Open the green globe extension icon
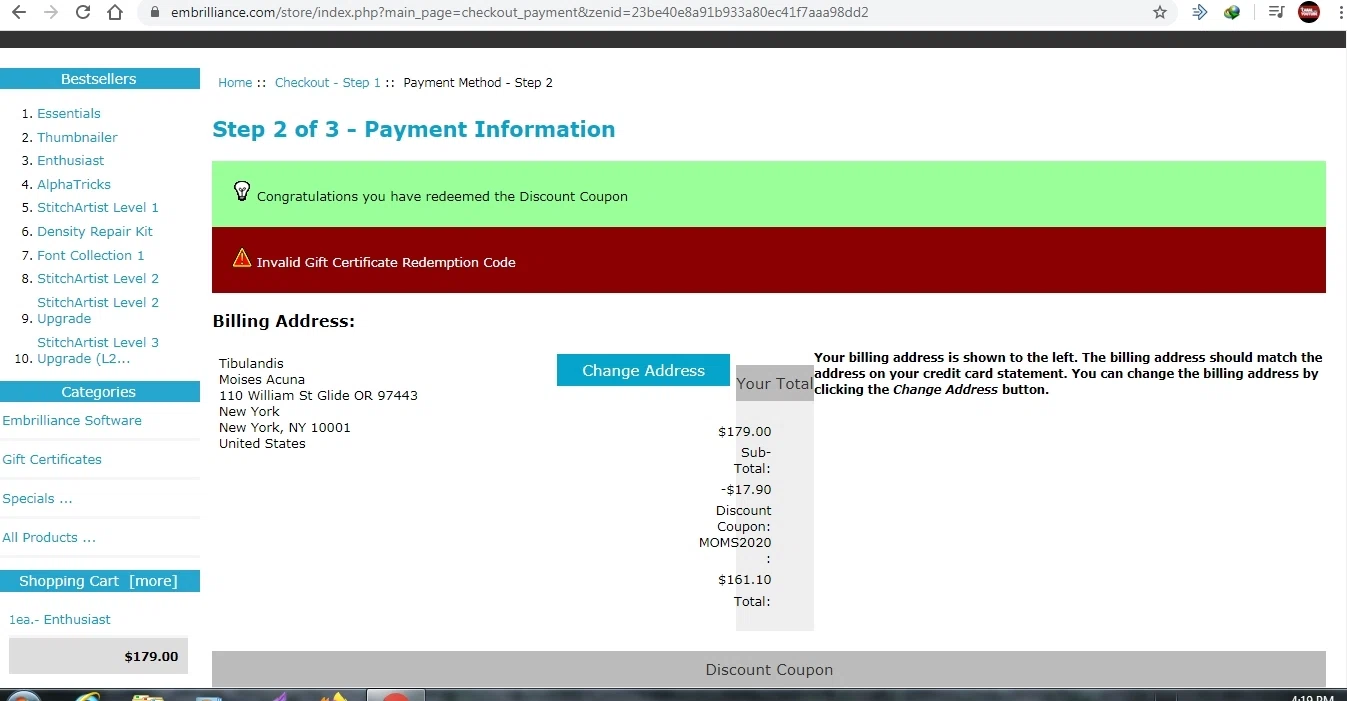 1232,13
